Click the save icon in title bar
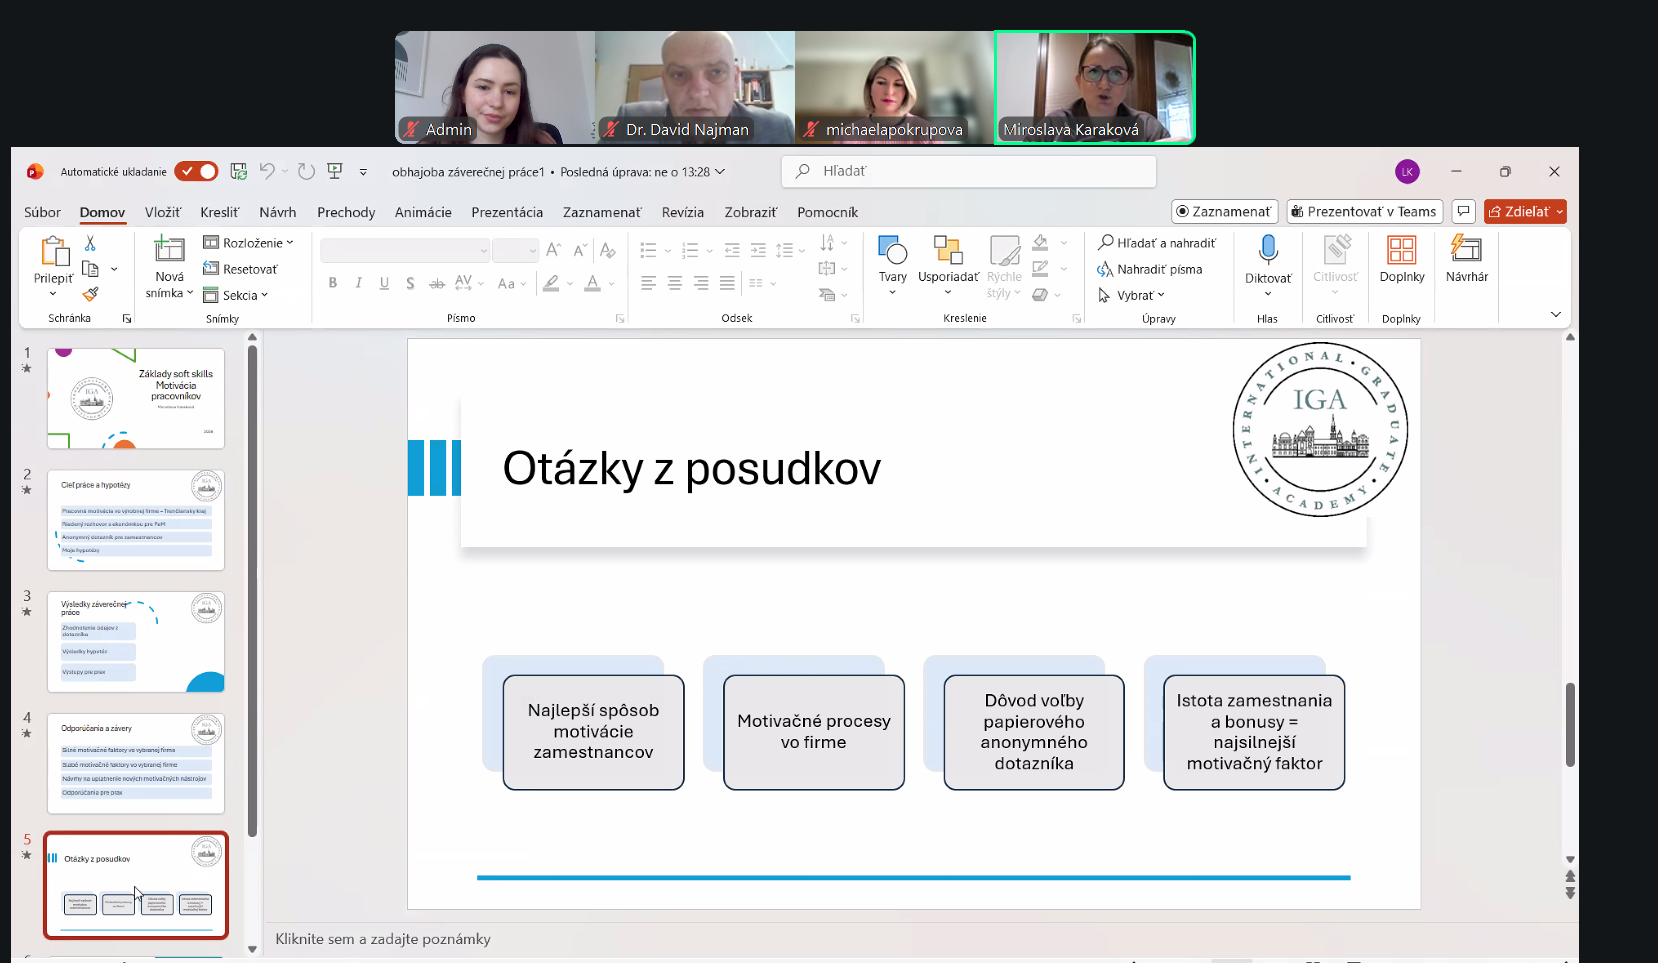Viewport: 1658px width, 963px height. [x=238, y=172]
